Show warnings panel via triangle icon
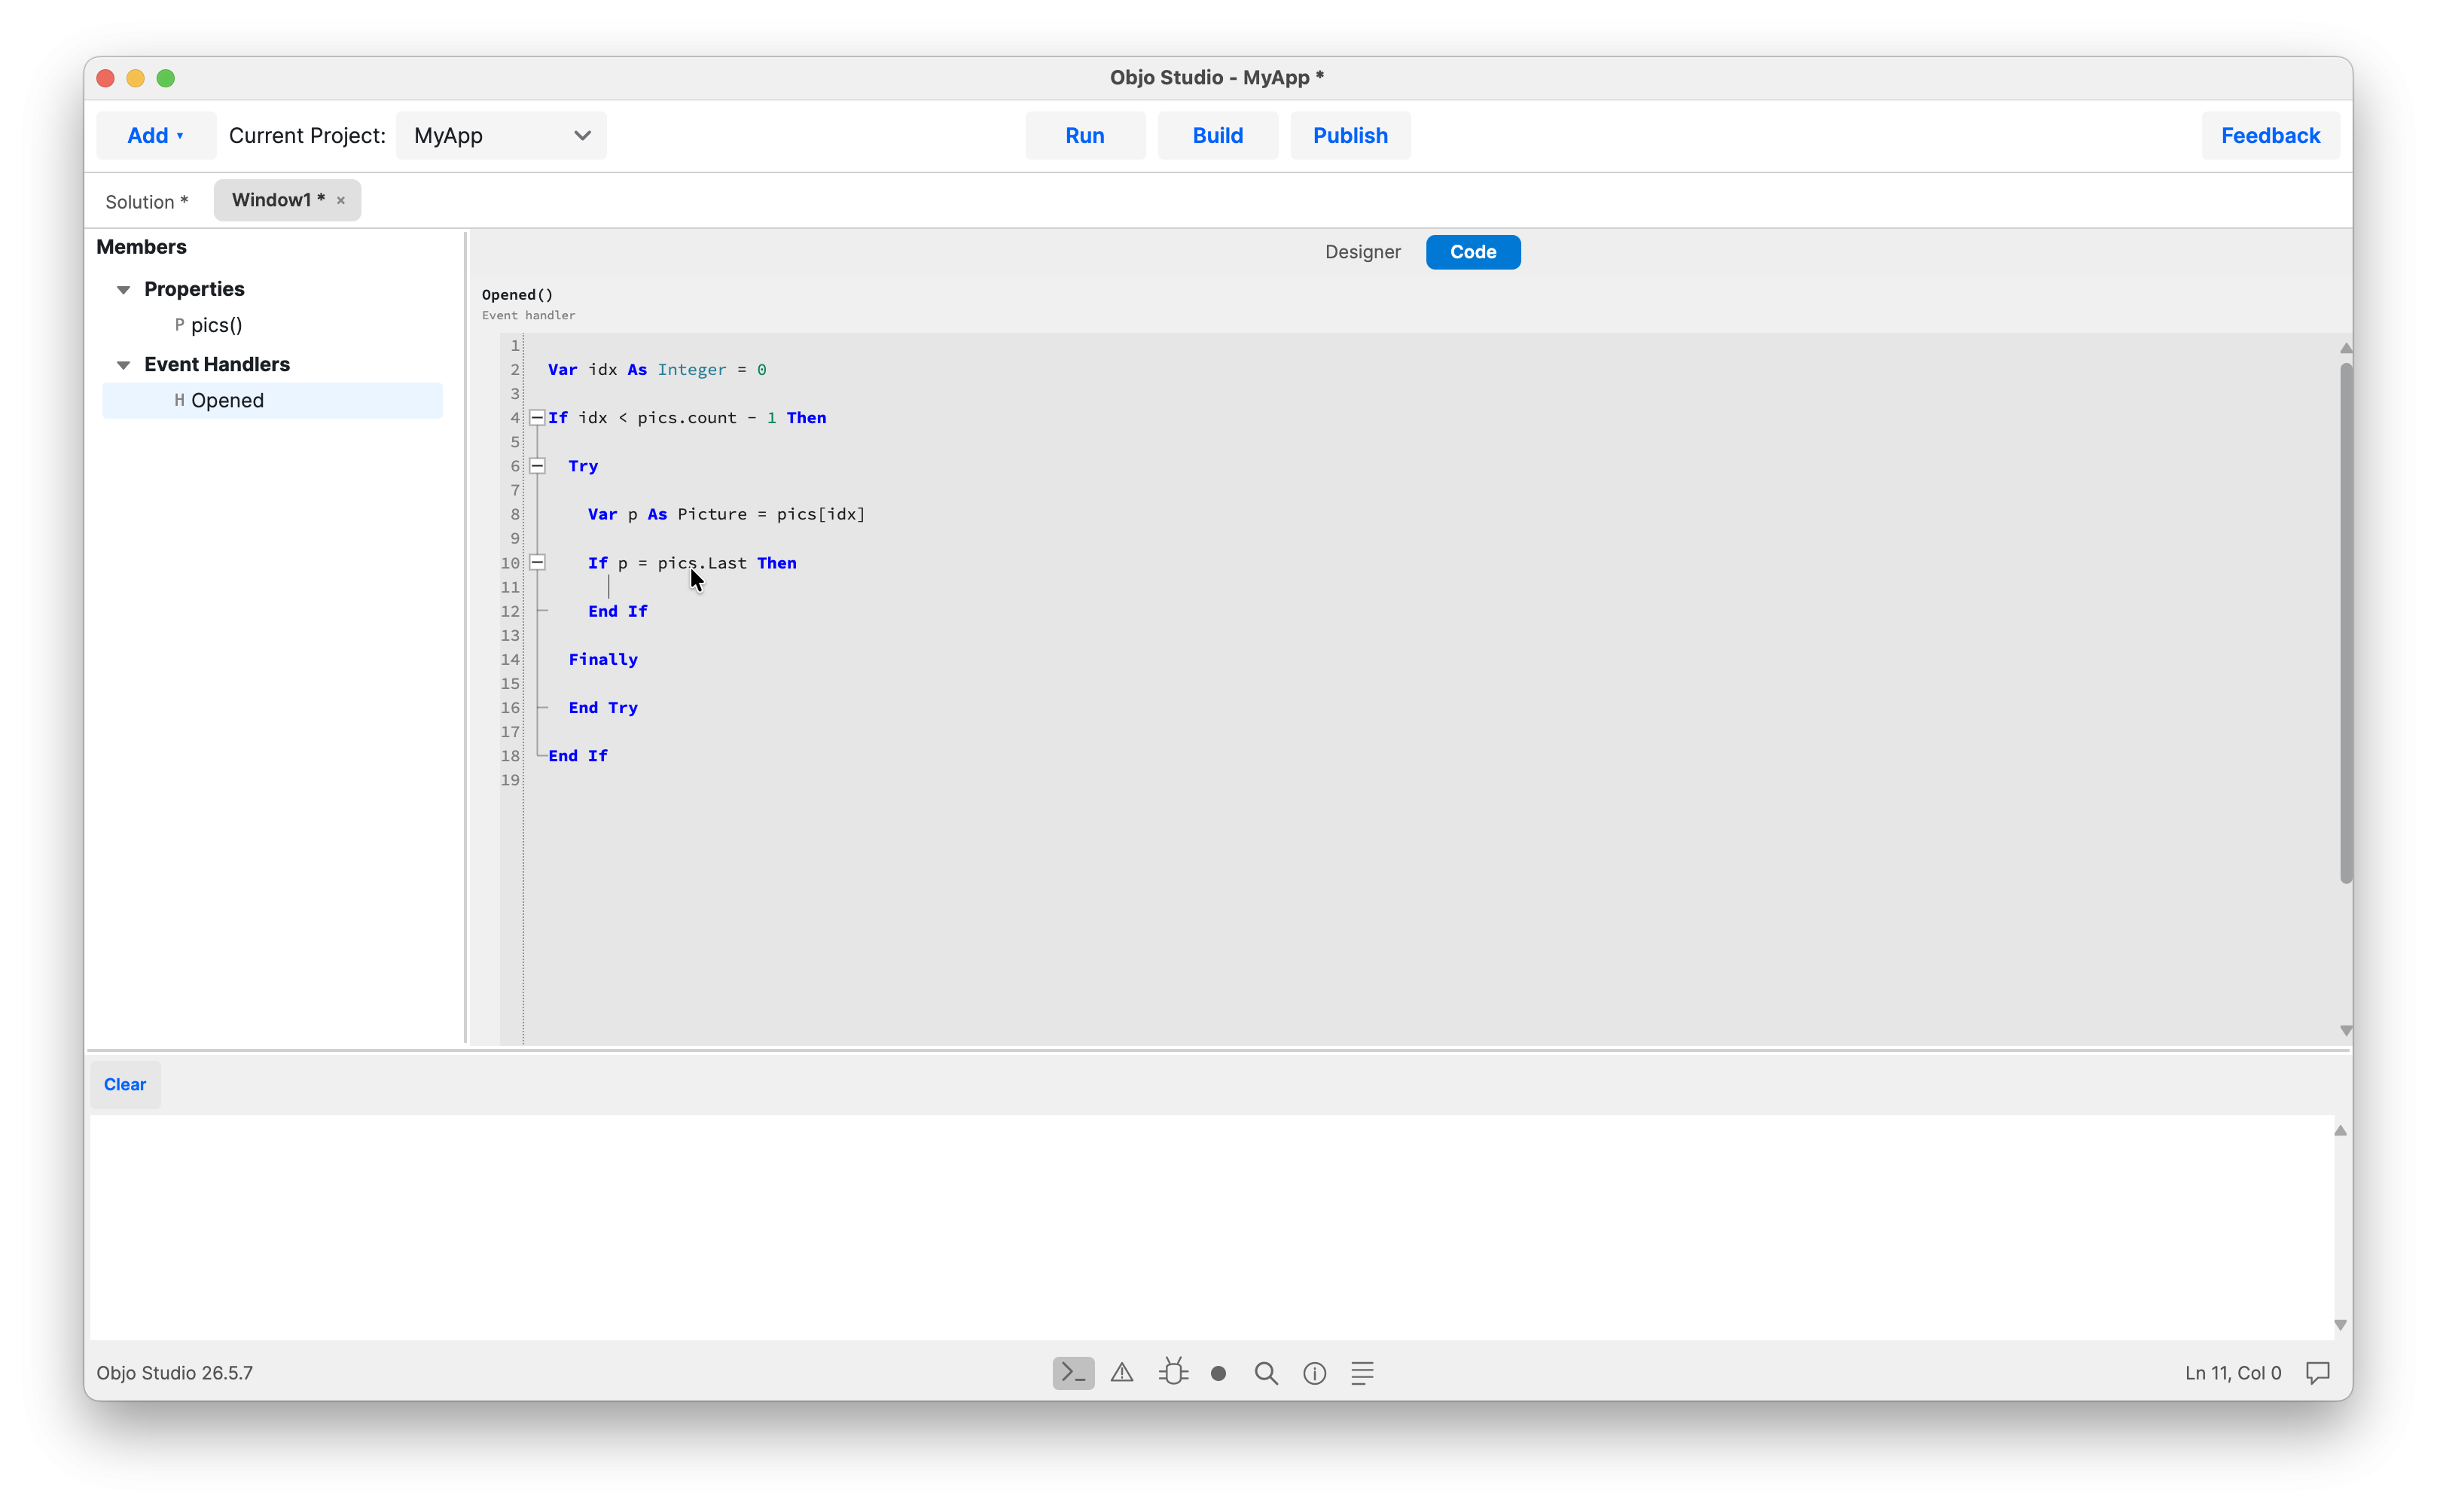This screenshot has width=2437, height=1512. [x=1122, y=1372]
